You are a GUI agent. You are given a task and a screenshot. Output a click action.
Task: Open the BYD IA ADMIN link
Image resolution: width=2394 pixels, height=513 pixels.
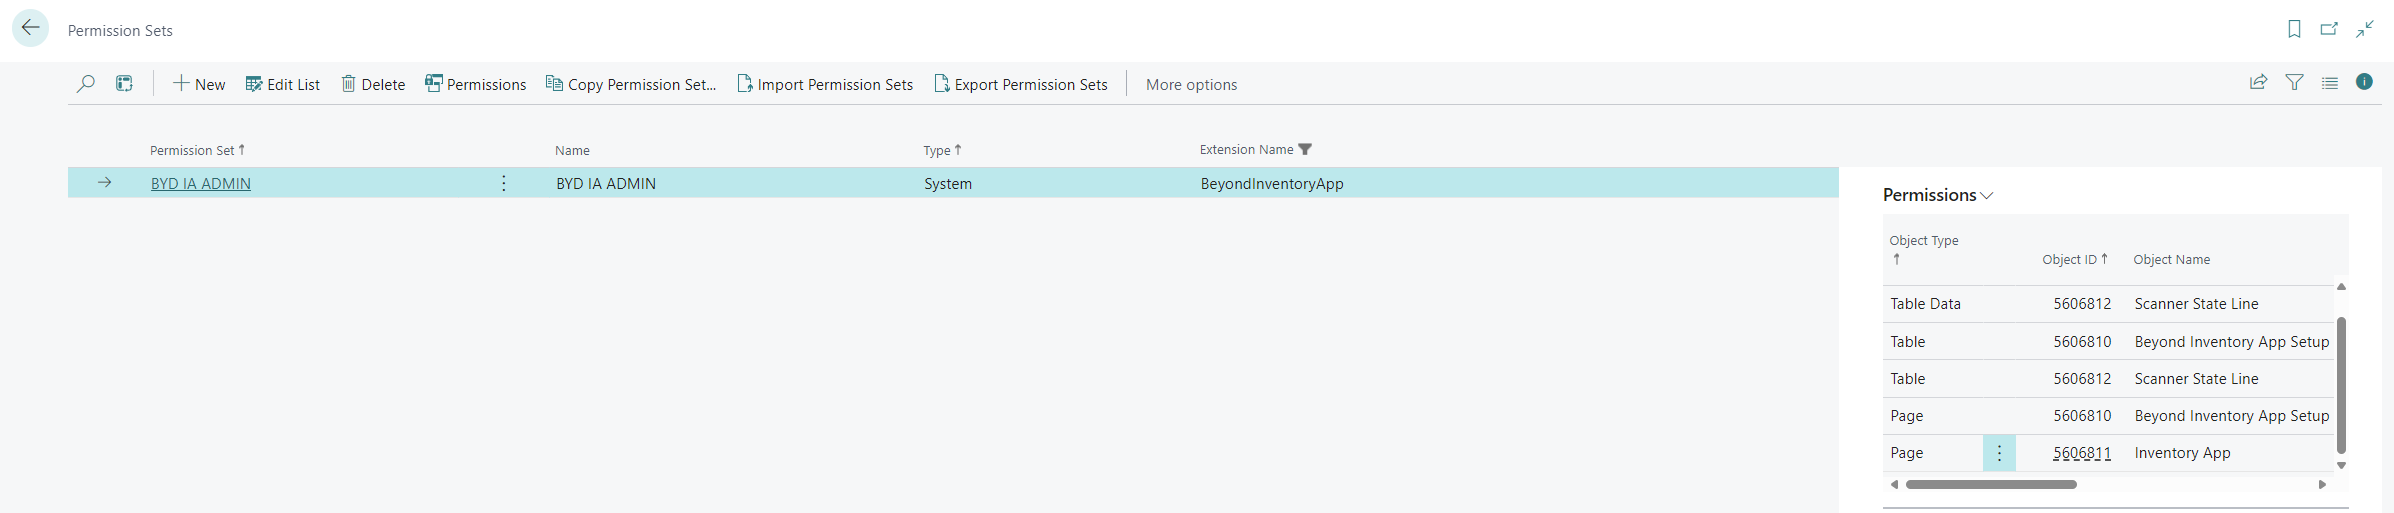click(x=201, y=184)
